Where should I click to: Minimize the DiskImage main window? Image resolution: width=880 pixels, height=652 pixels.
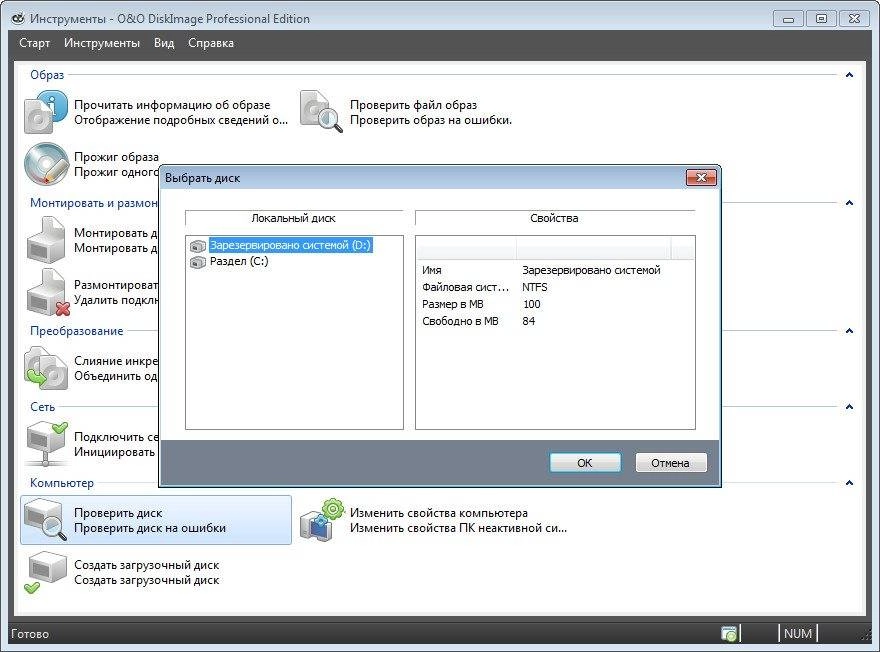(788, 19)
